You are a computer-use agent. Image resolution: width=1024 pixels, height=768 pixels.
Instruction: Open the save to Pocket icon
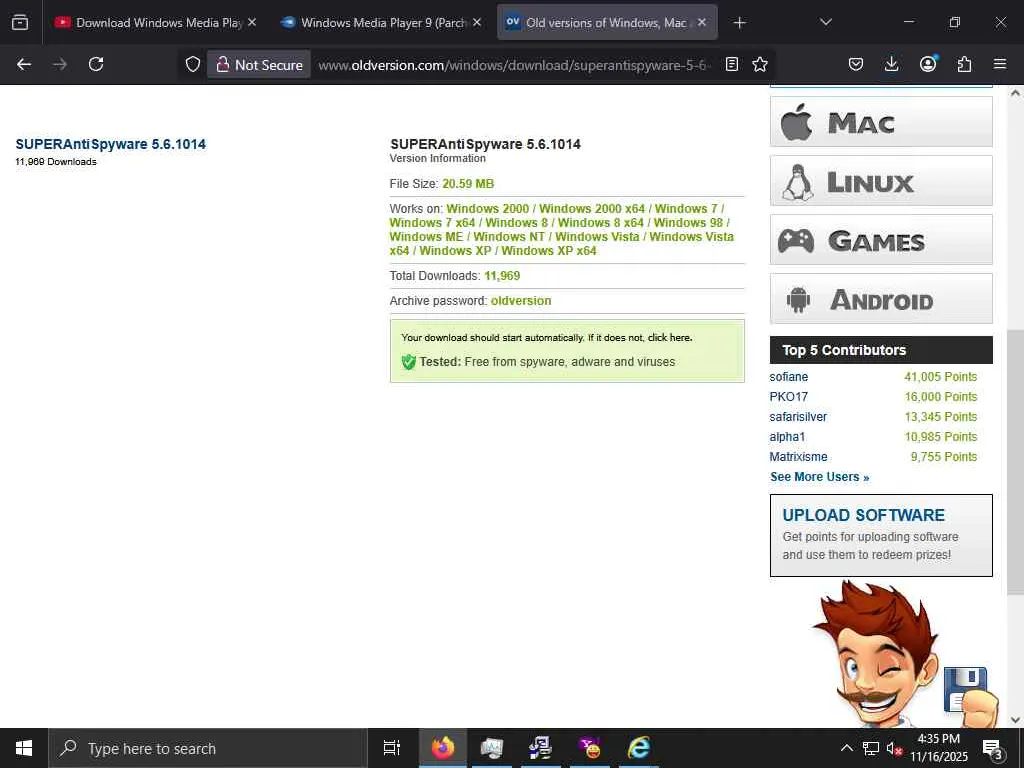pos(856,64)
